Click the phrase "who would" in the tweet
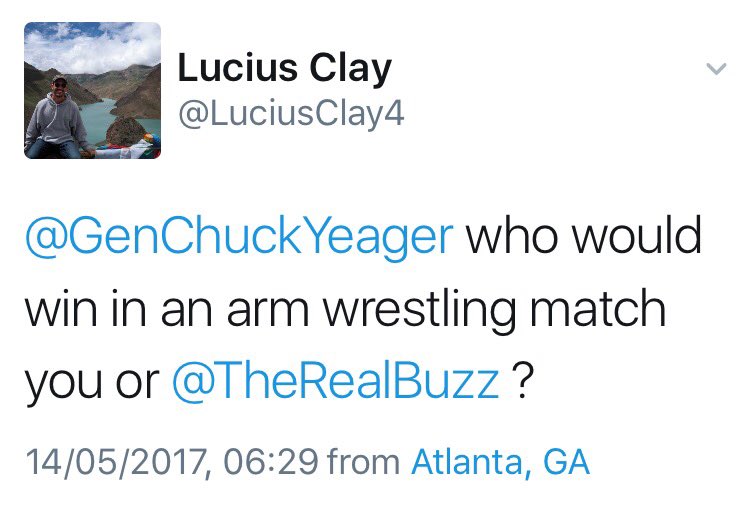 (584, 235)
